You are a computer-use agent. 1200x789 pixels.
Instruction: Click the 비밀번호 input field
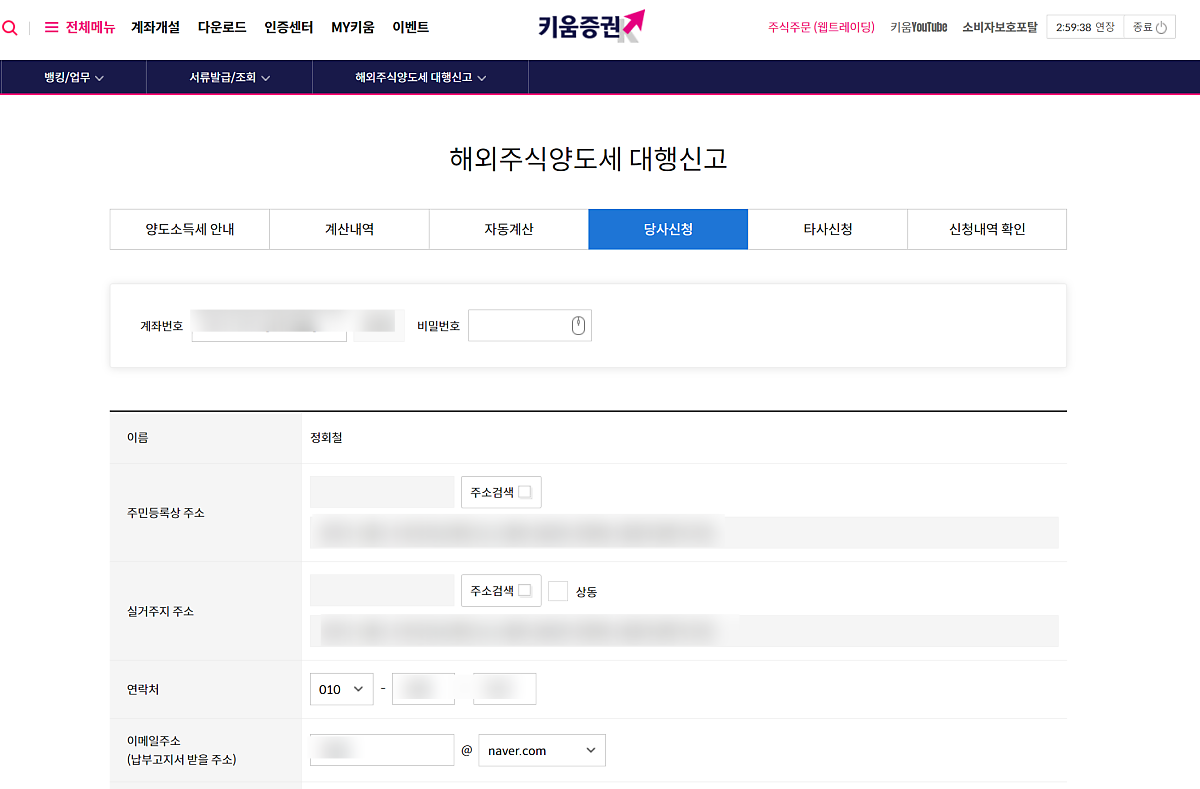[530, 325]
